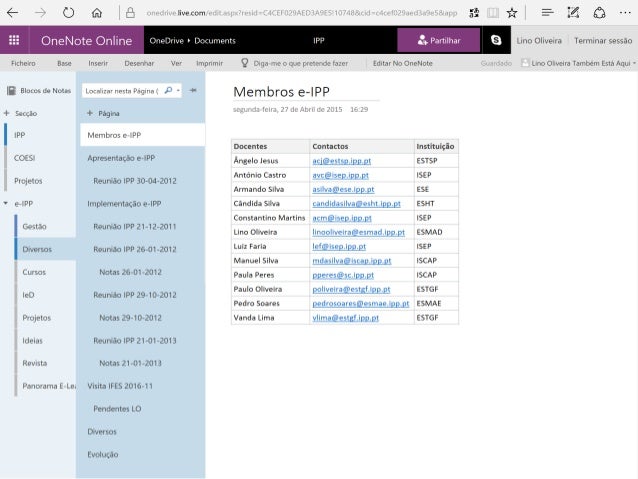Open the Ficheiro menu tab

pyautogui.click(x=23, y=63)
